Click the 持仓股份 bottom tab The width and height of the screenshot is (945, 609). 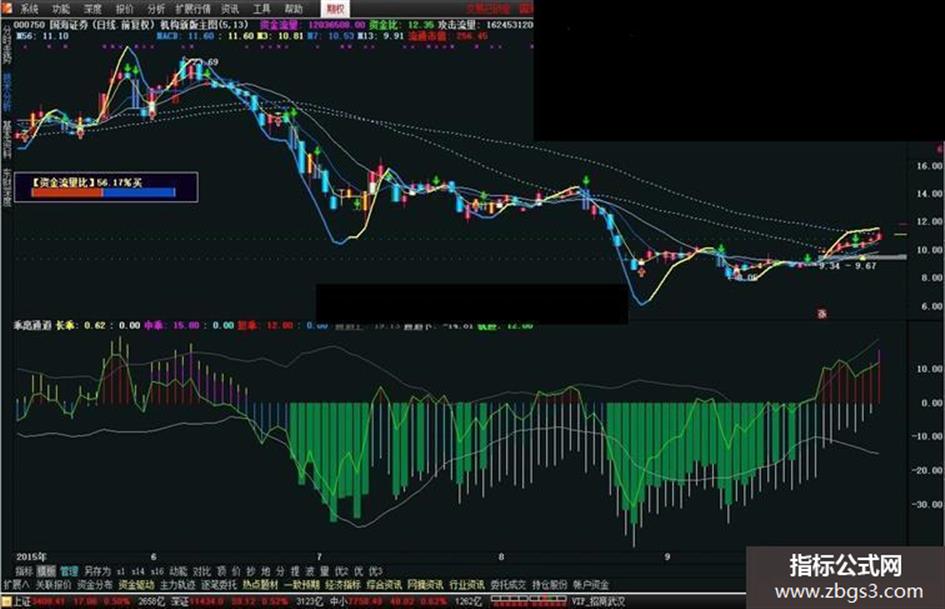pos(550,584)
